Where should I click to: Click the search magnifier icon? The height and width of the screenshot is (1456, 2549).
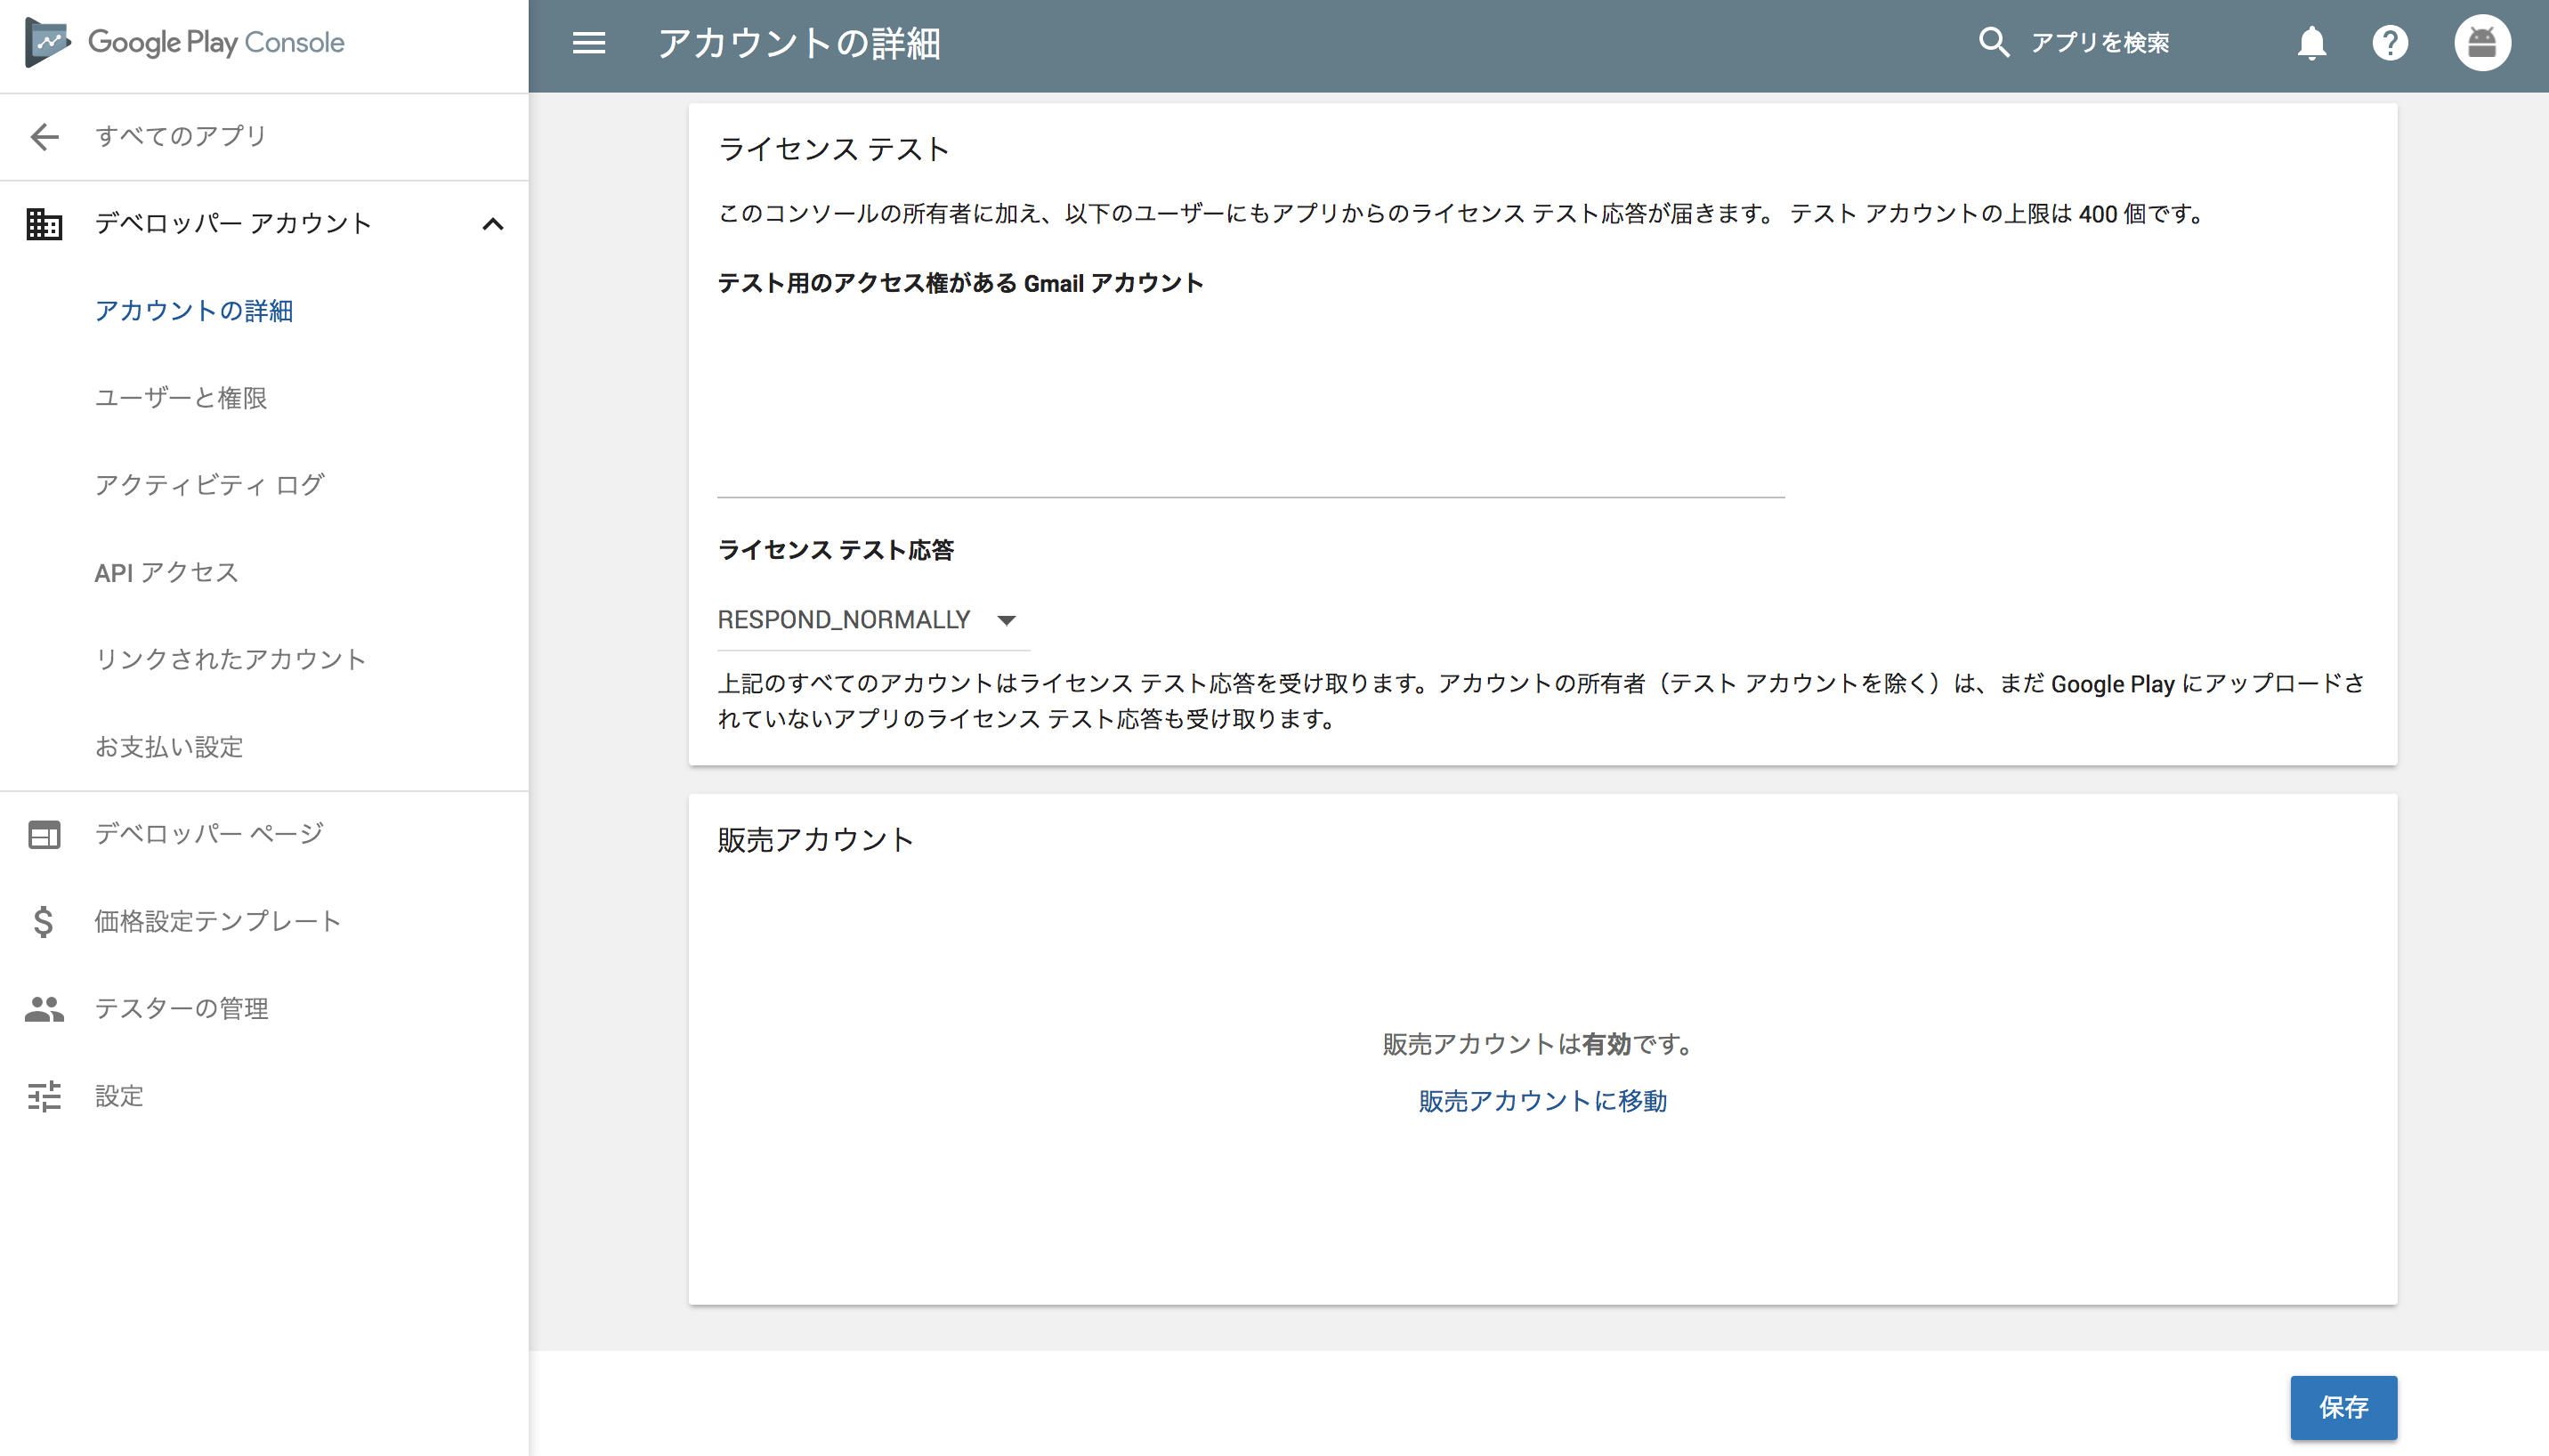click(1993, 43)
